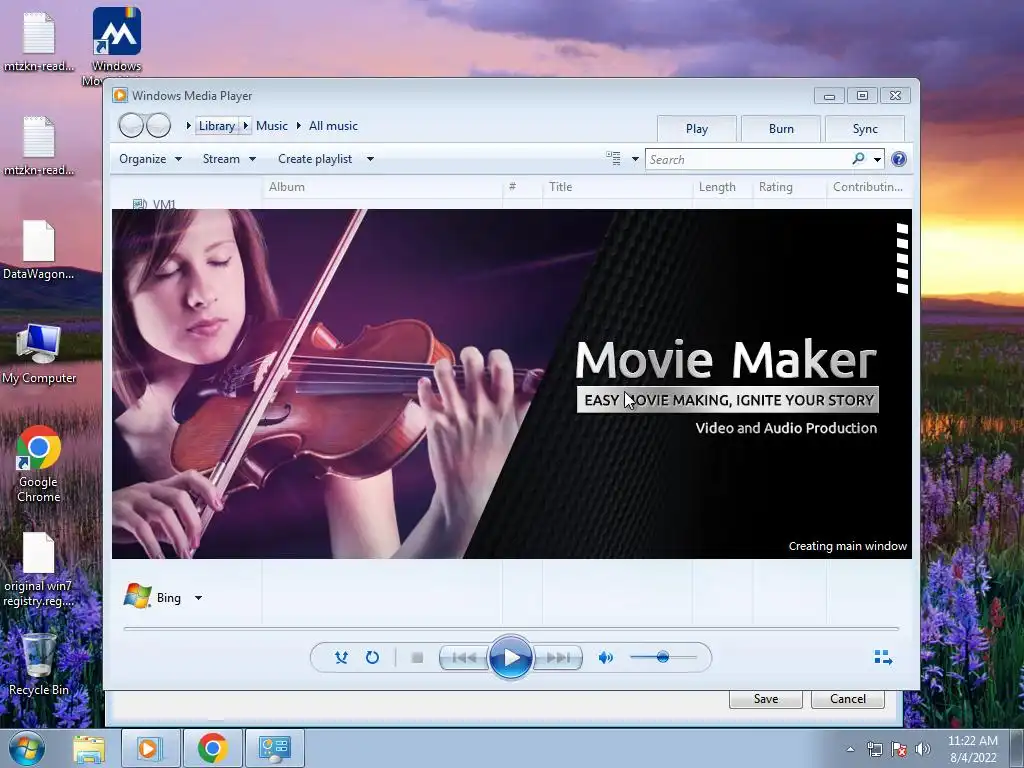Expand the arrow before All music

point(298,125)
